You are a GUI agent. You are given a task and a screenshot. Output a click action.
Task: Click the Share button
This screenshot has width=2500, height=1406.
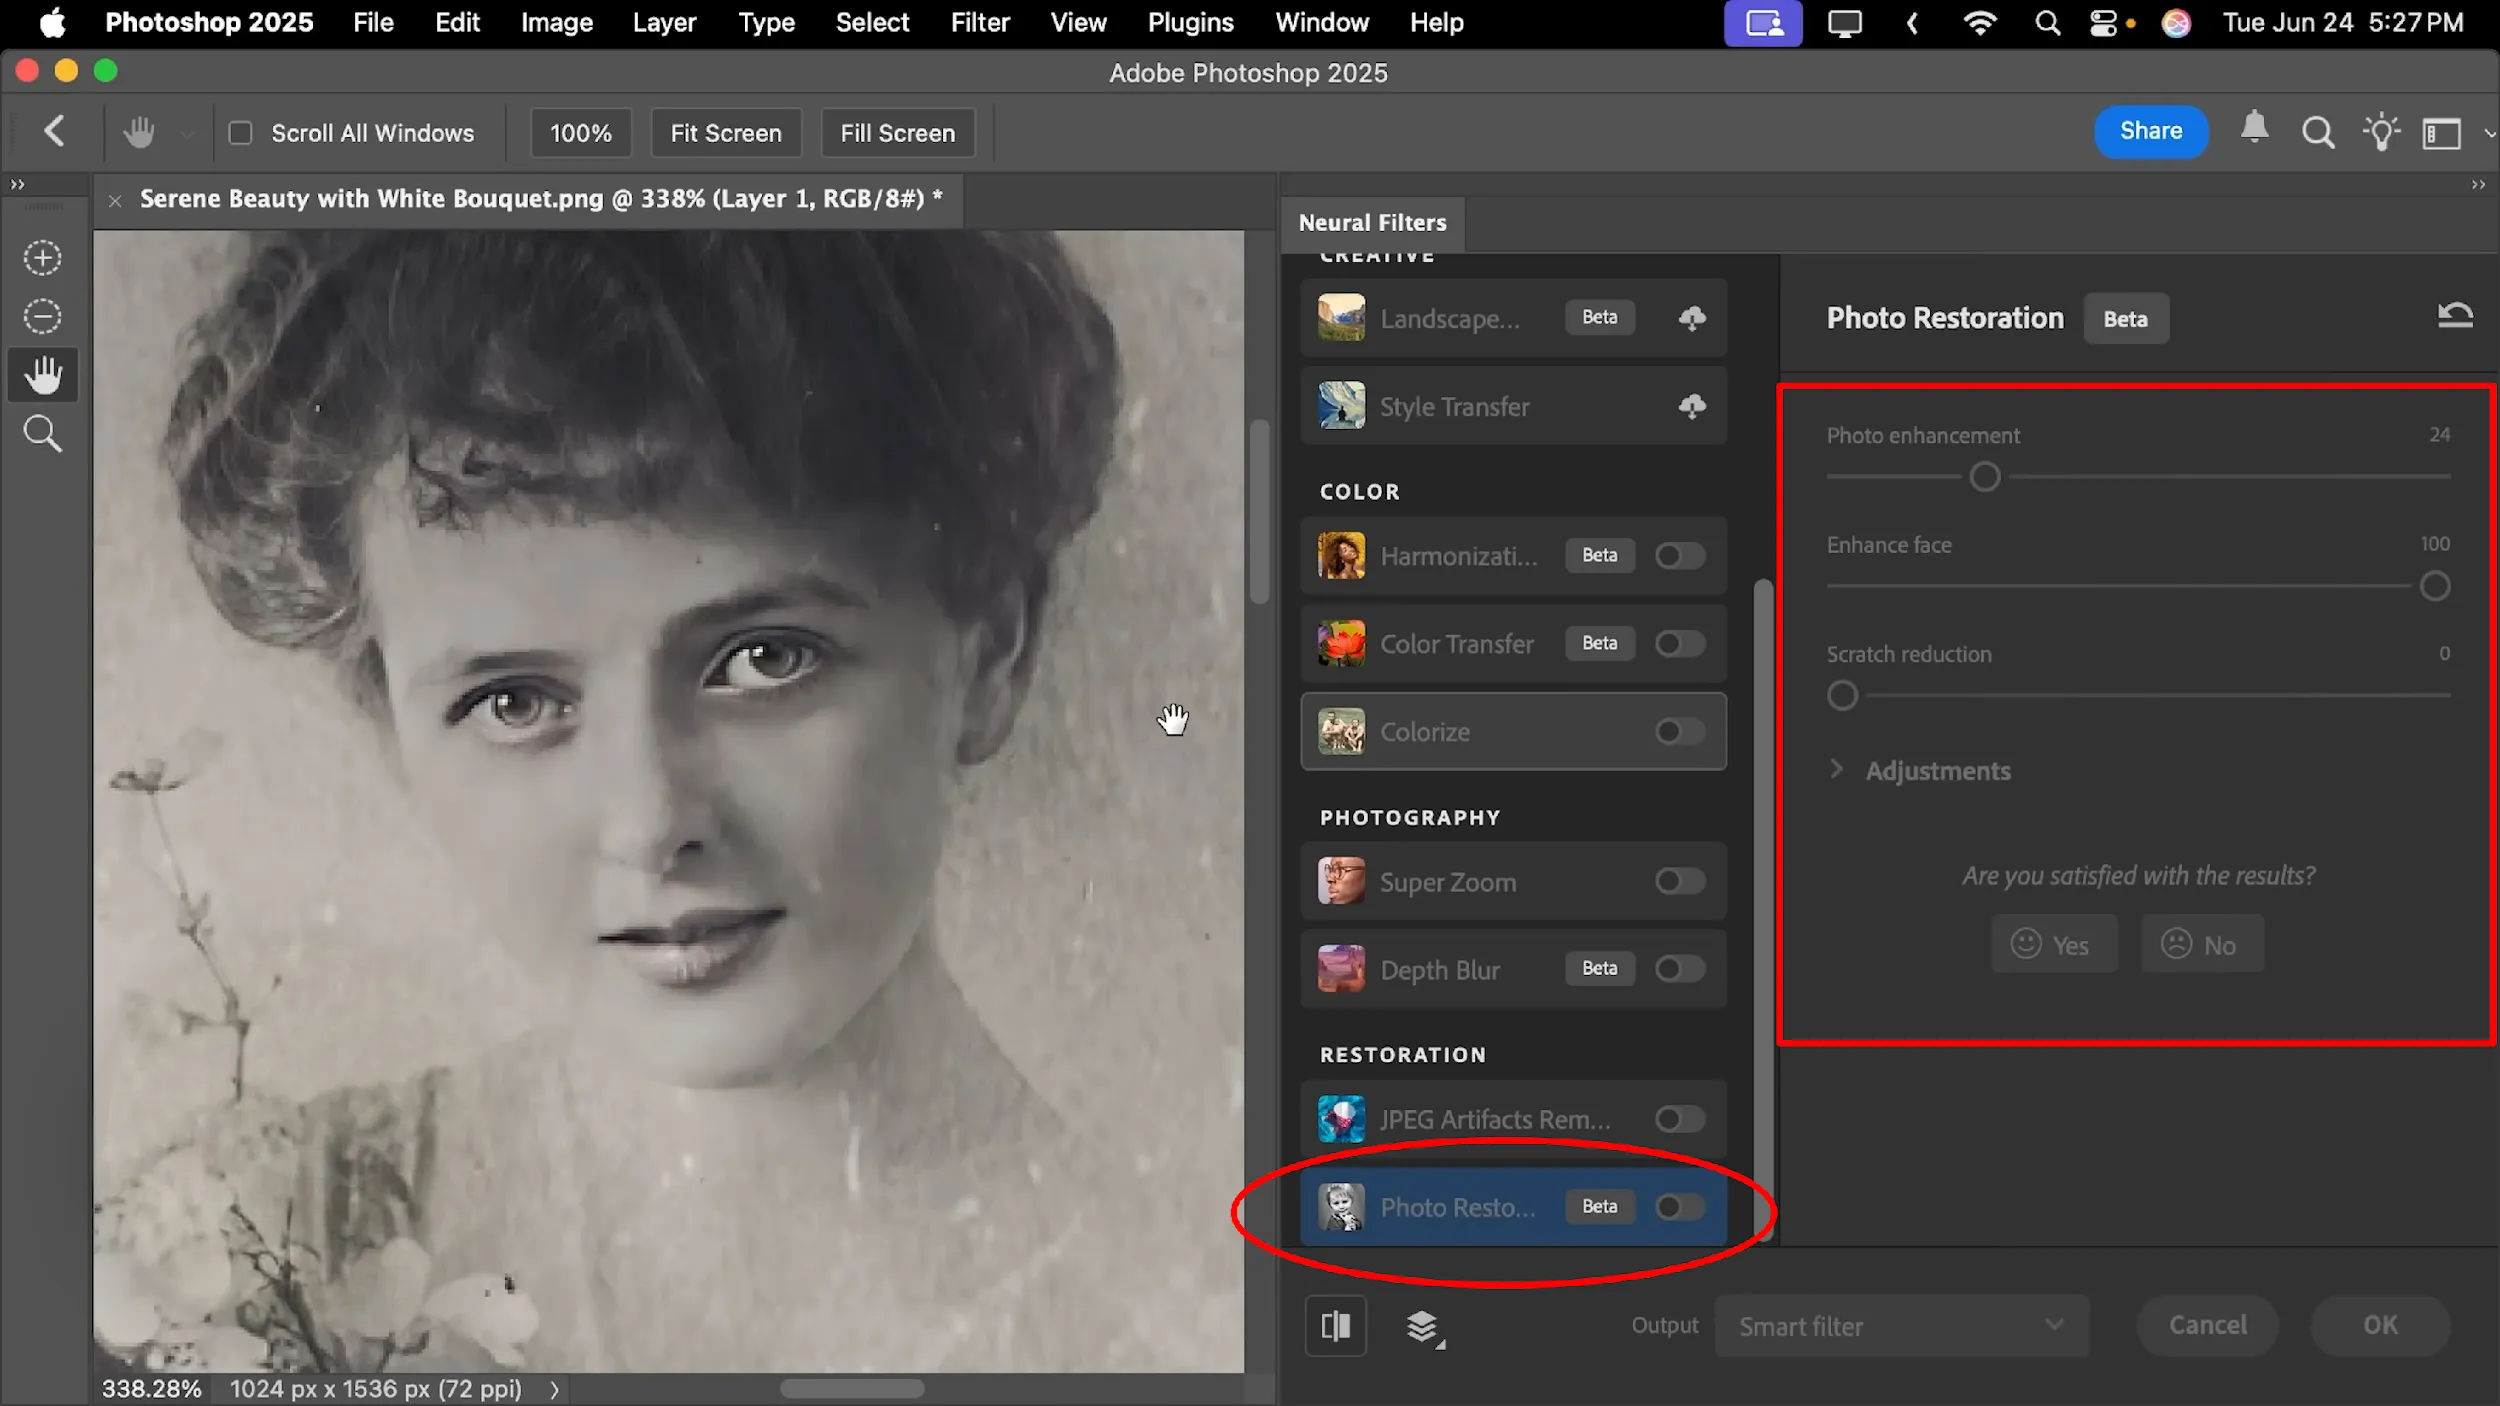point(2149,131)
